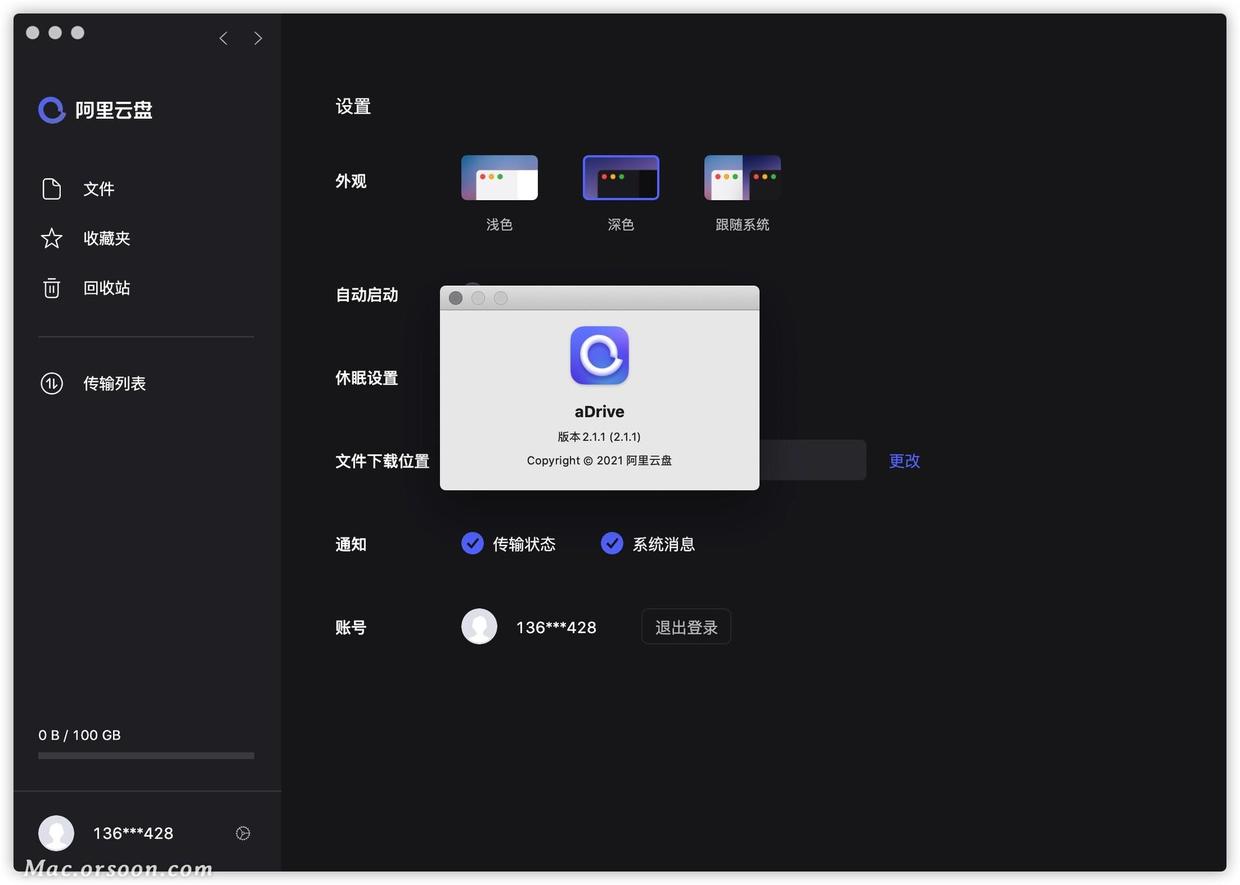Image resolution: width=1240 pixels, height=885 pixels.
Task: Click the Copyright © 2021 阿里云盘 text
Action: pos(599,461)
